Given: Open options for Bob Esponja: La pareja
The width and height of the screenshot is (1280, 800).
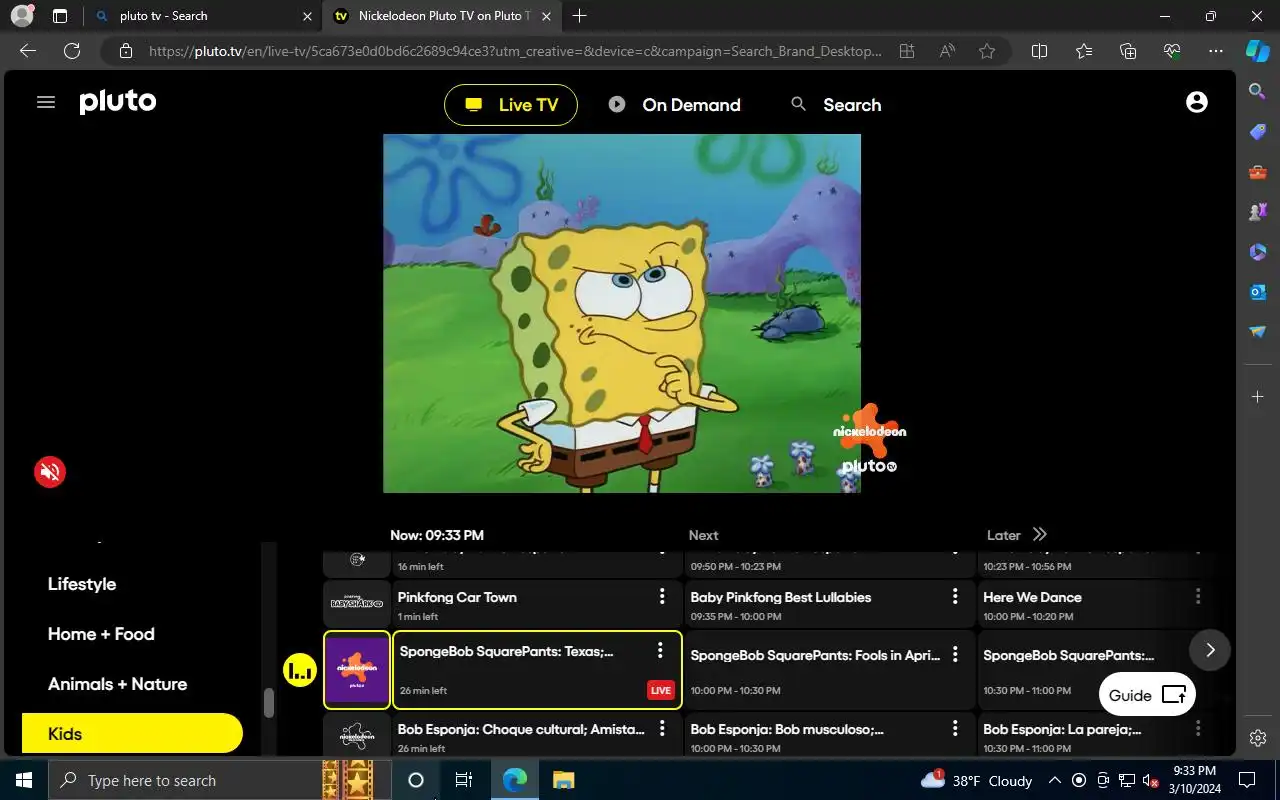Looking at the screenshot, I should pyautogui.click(x=1198, y=729).
